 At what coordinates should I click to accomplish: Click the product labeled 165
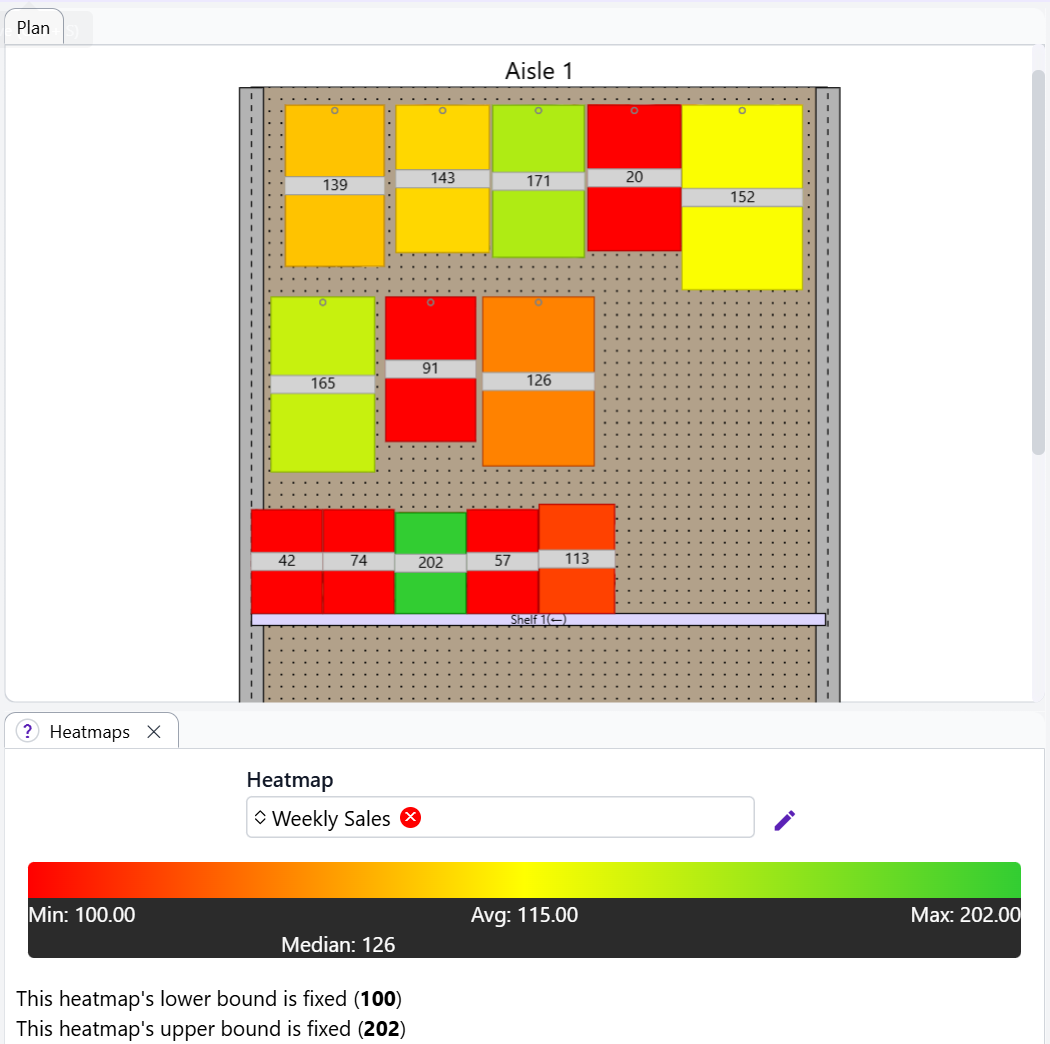[322, 383]
